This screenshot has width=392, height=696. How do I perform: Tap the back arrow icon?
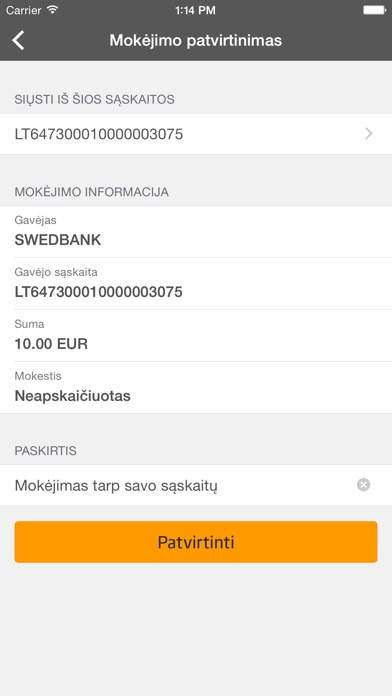pyautogui.click(x=18, y=40)
